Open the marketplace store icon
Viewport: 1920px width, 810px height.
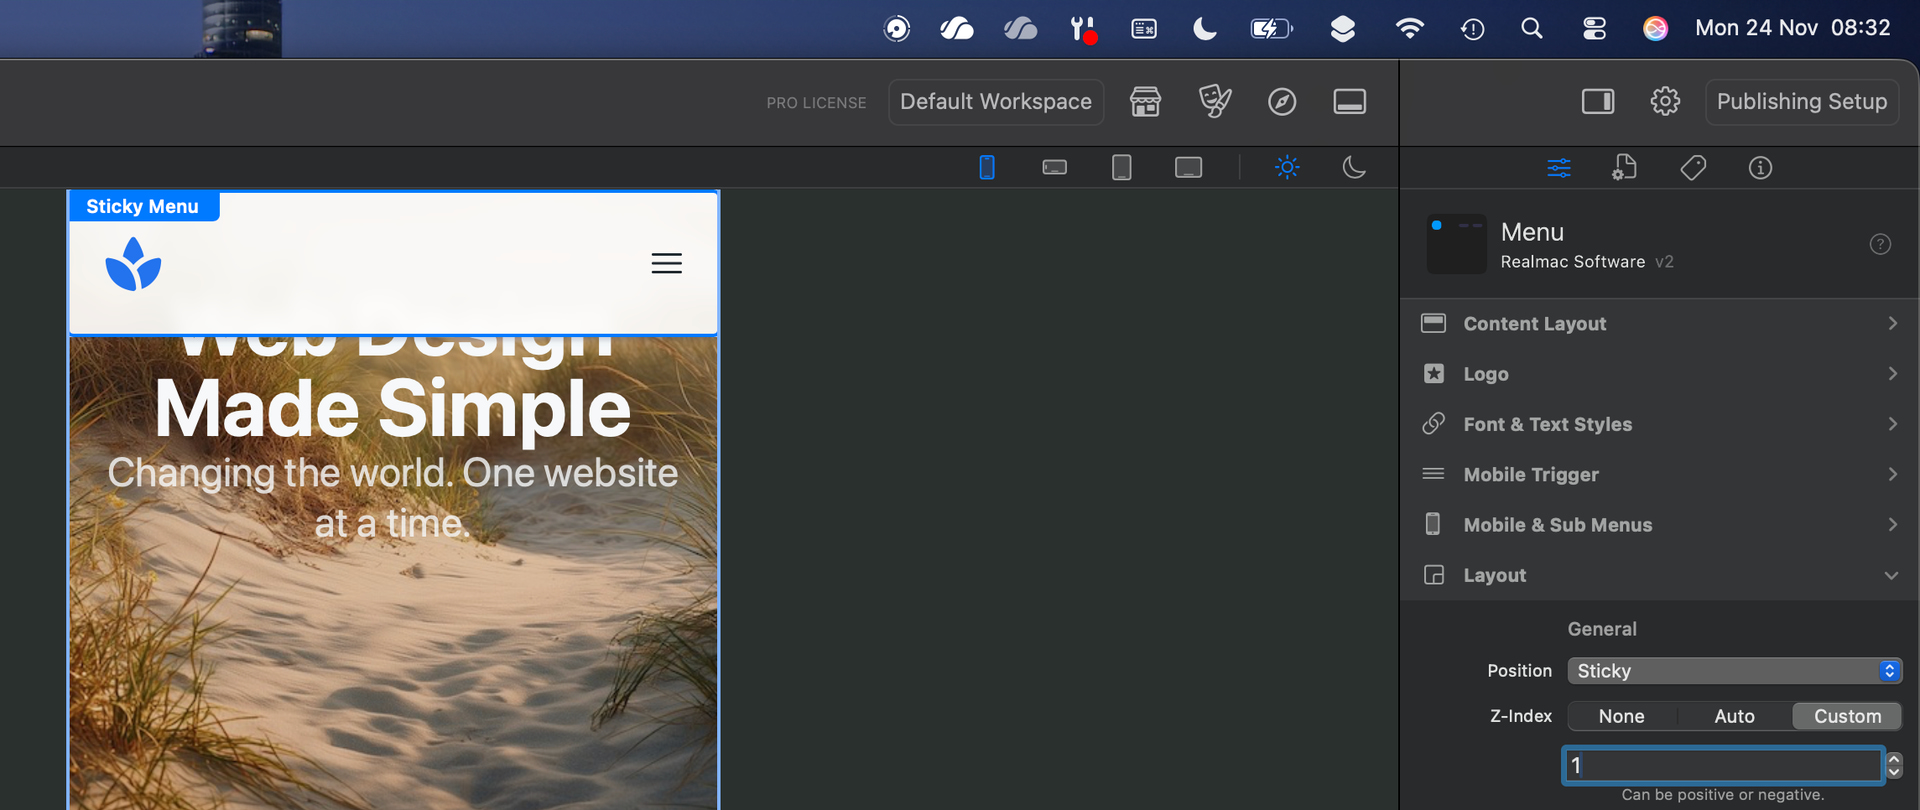click(1145, 102)
